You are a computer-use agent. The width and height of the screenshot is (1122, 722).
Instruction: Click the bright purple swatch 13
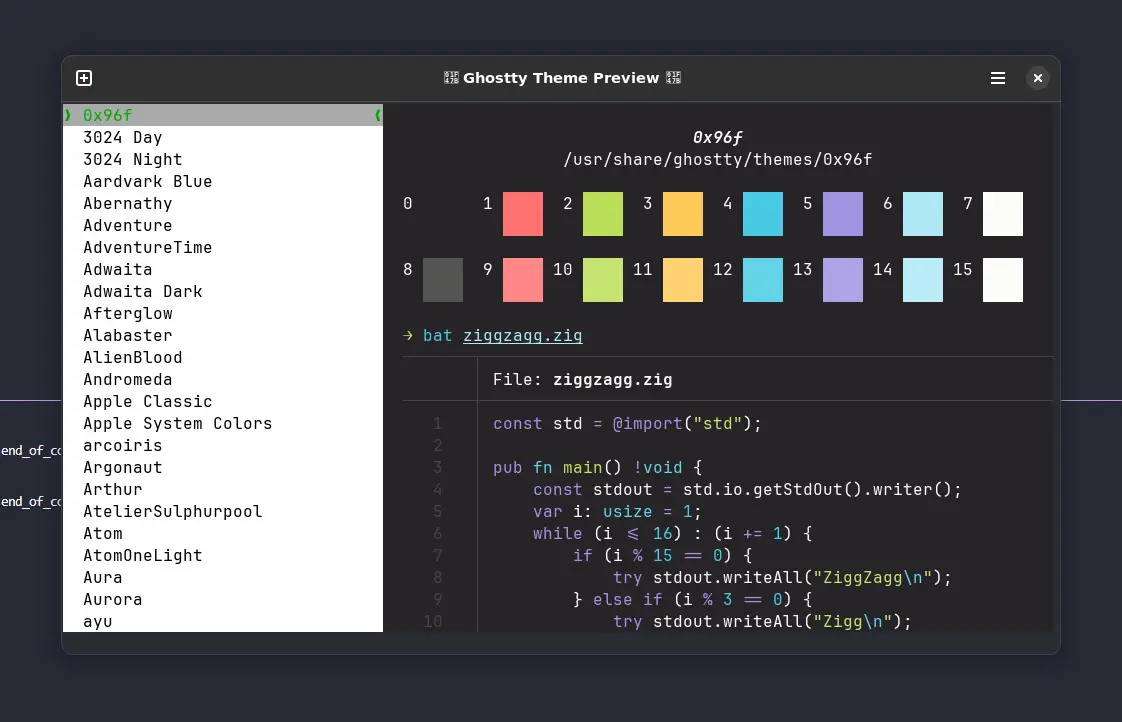[x=843, y=280]
